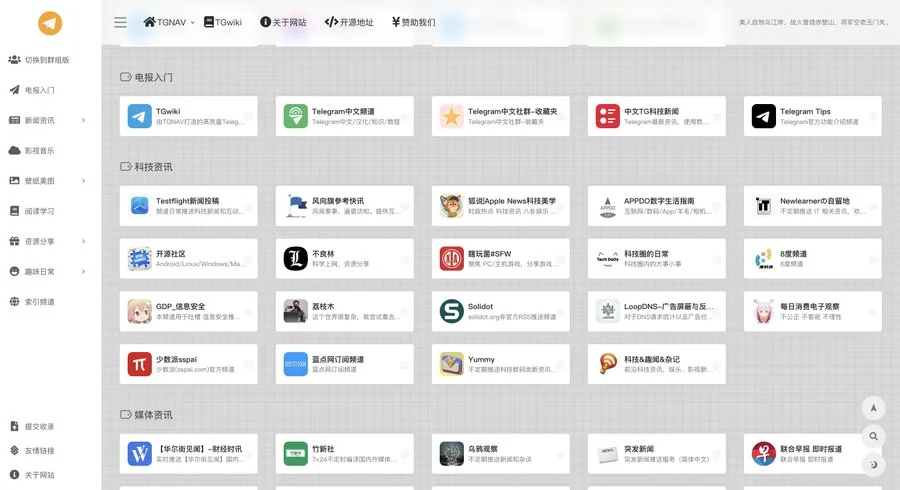The height and width of the screenshot is (490, 900).
Task: Click the orange Telegram logo in sidebar
Action: point(50,23)
